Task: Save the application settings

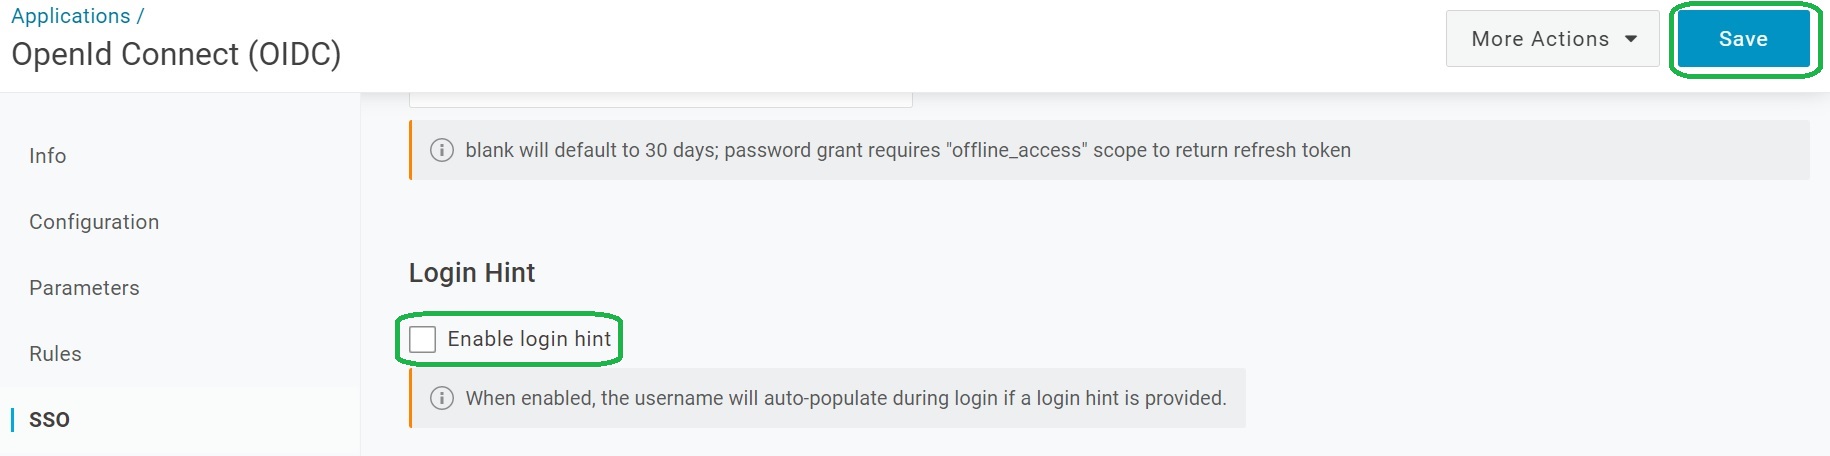Action: tap(1743, 39)
